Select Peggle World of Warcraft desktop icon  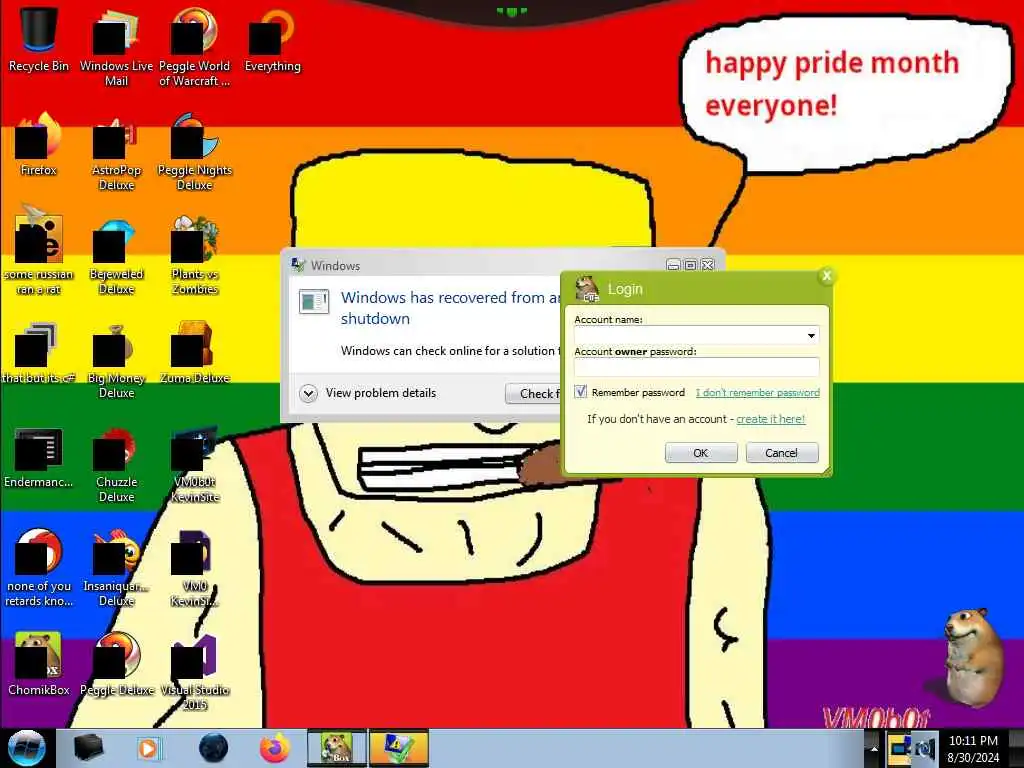click(194, 47)
